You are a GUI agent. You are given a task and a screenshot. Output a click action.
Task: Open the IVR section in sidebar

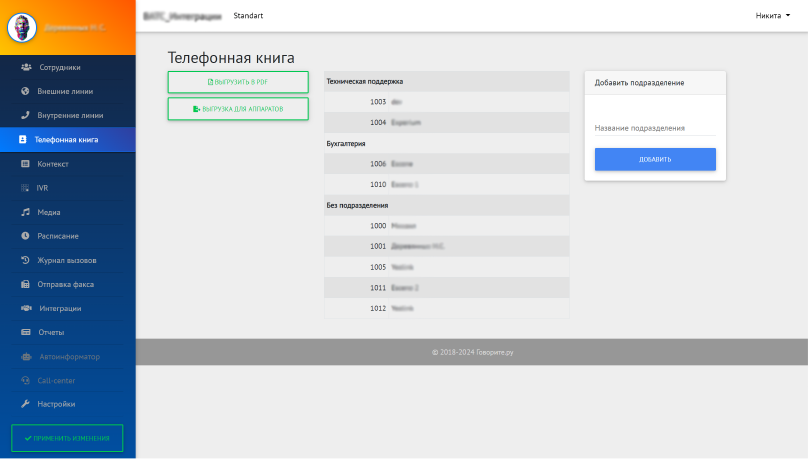[x=42, y=188]
